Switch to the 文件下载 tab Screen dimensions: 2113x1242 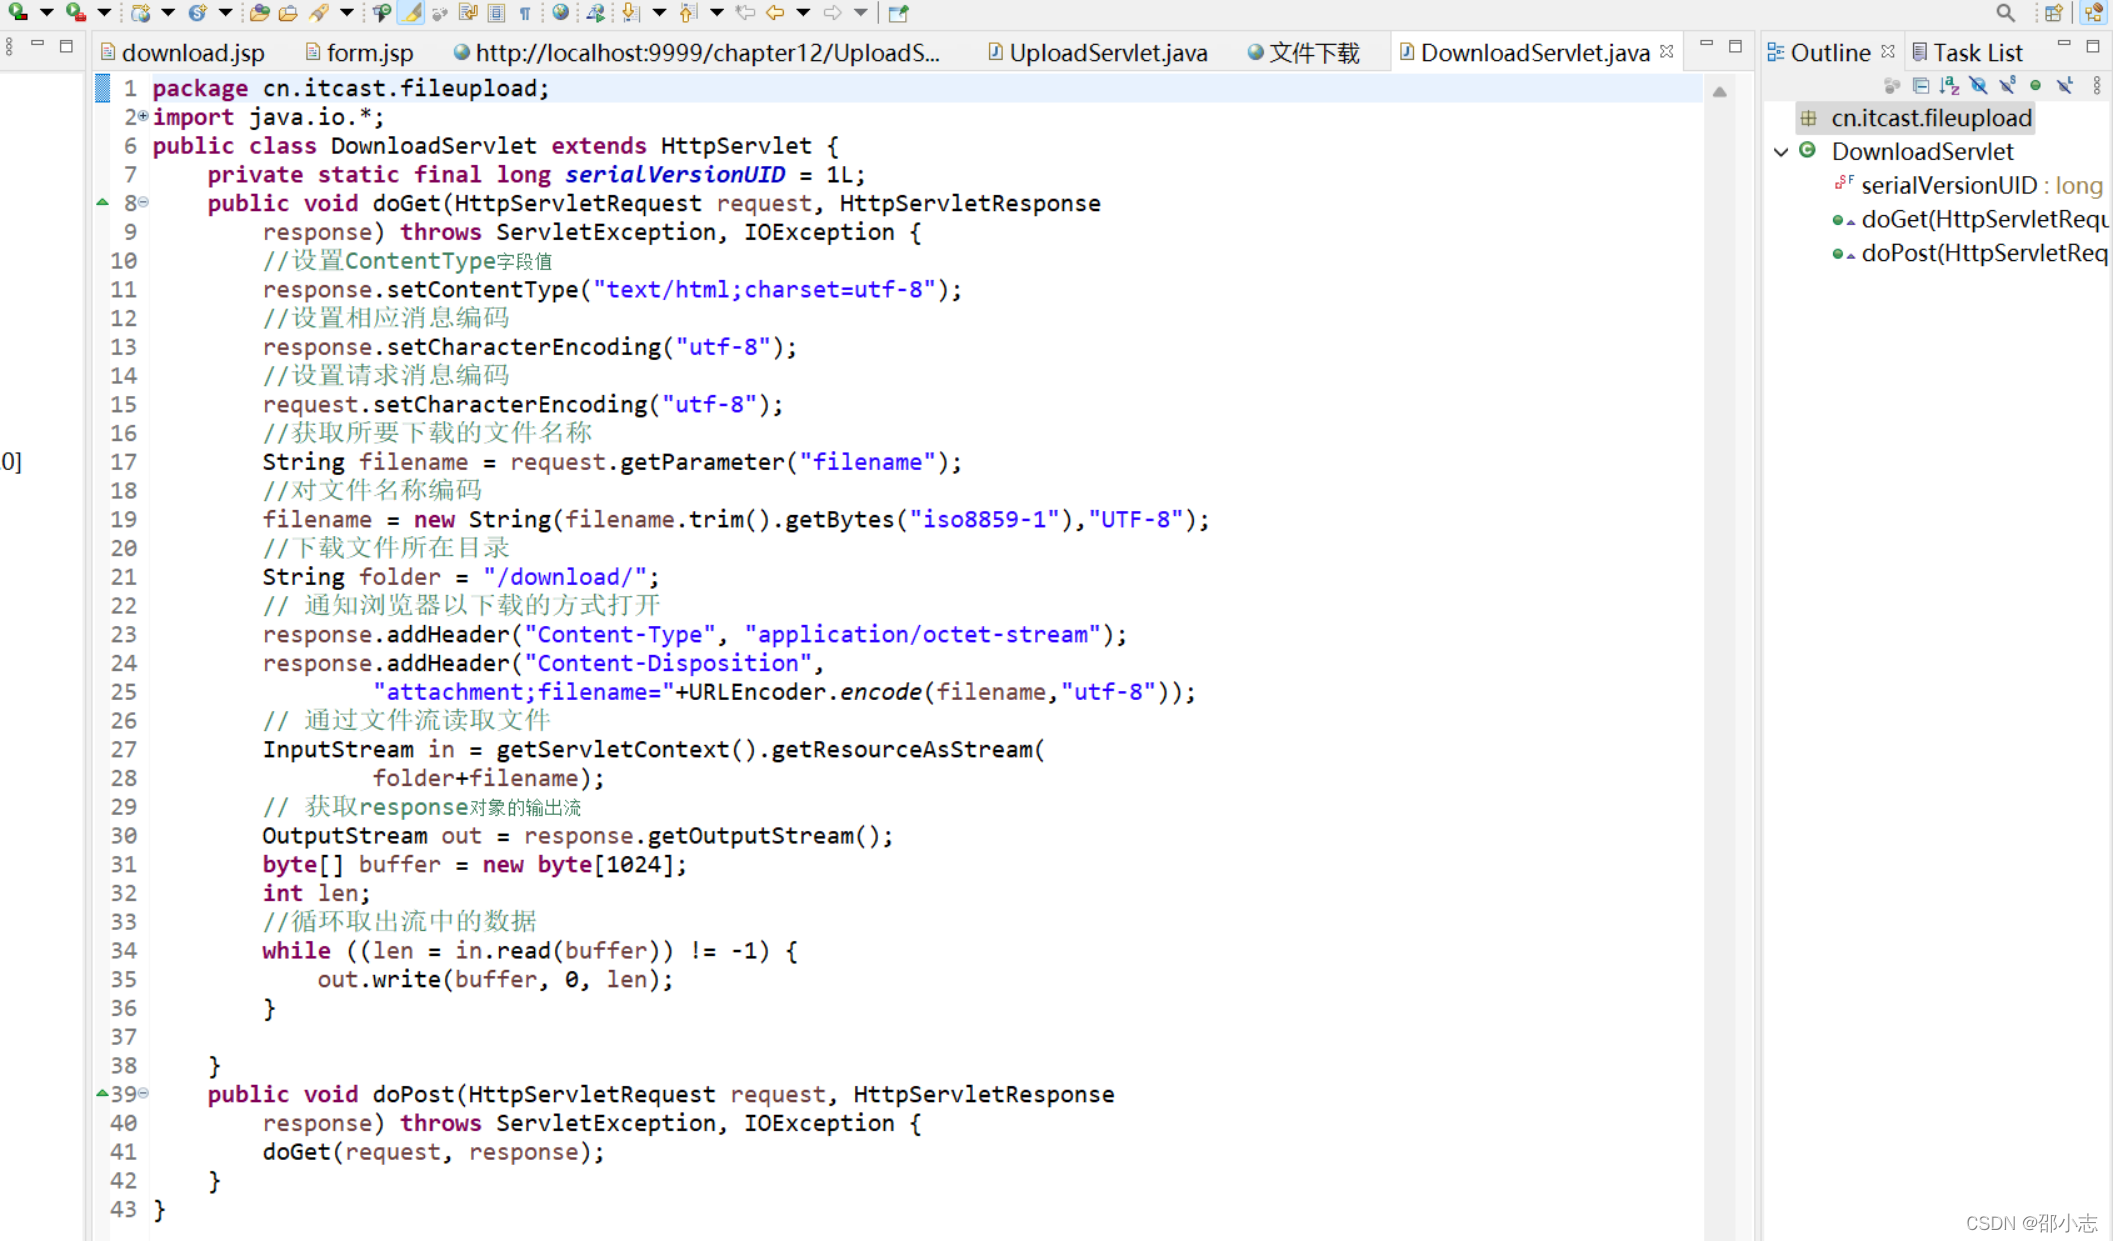(1304, 53)
